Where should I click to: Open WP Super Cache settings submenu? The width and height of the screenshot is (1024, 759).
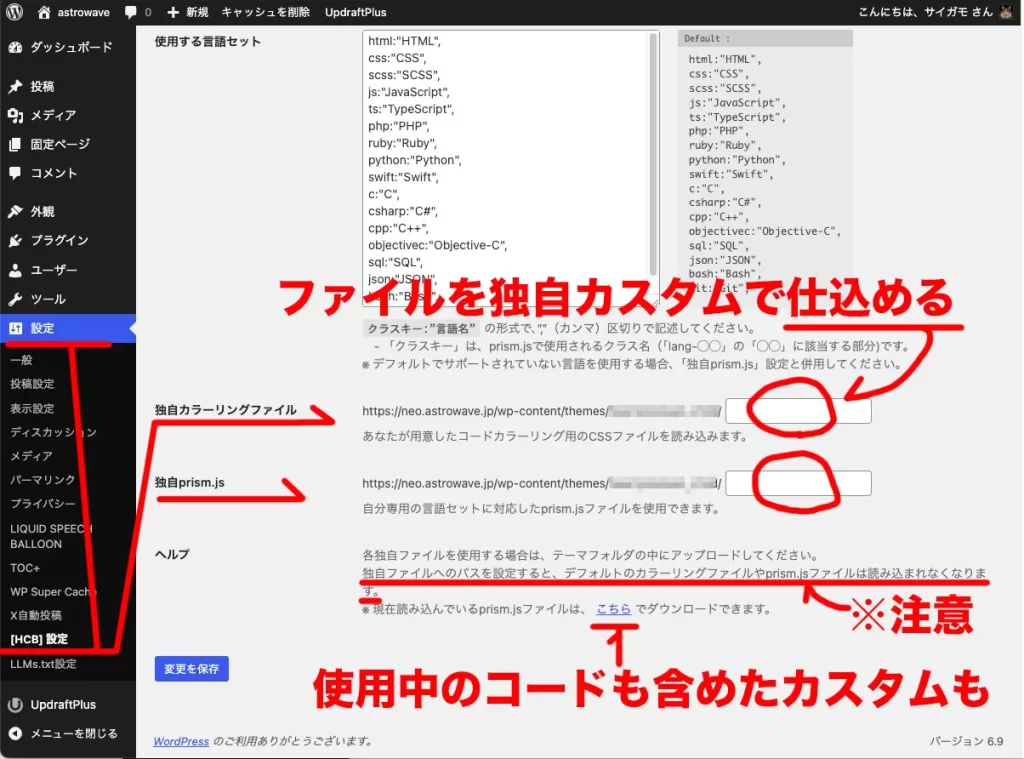tap(53, 591)
